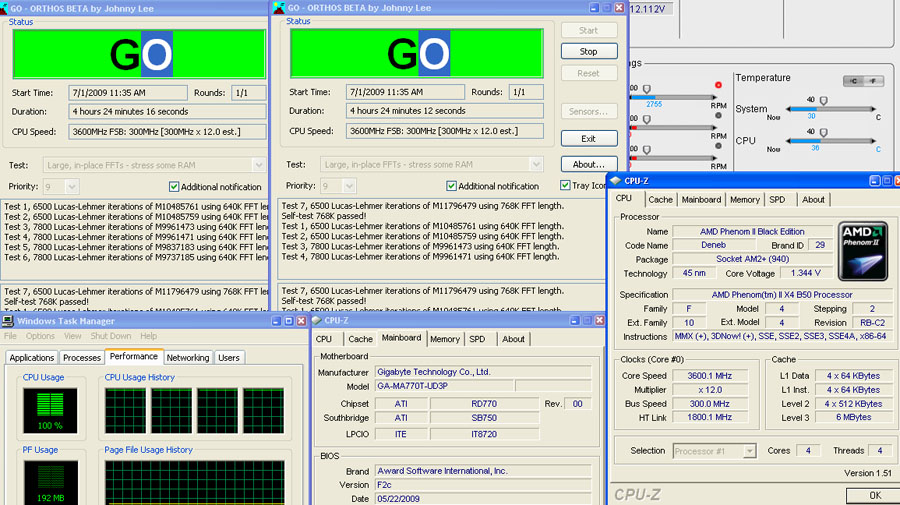Click the CPU temperature threshold slider handle
Screen dimensions: 900x505
[823, 133]
